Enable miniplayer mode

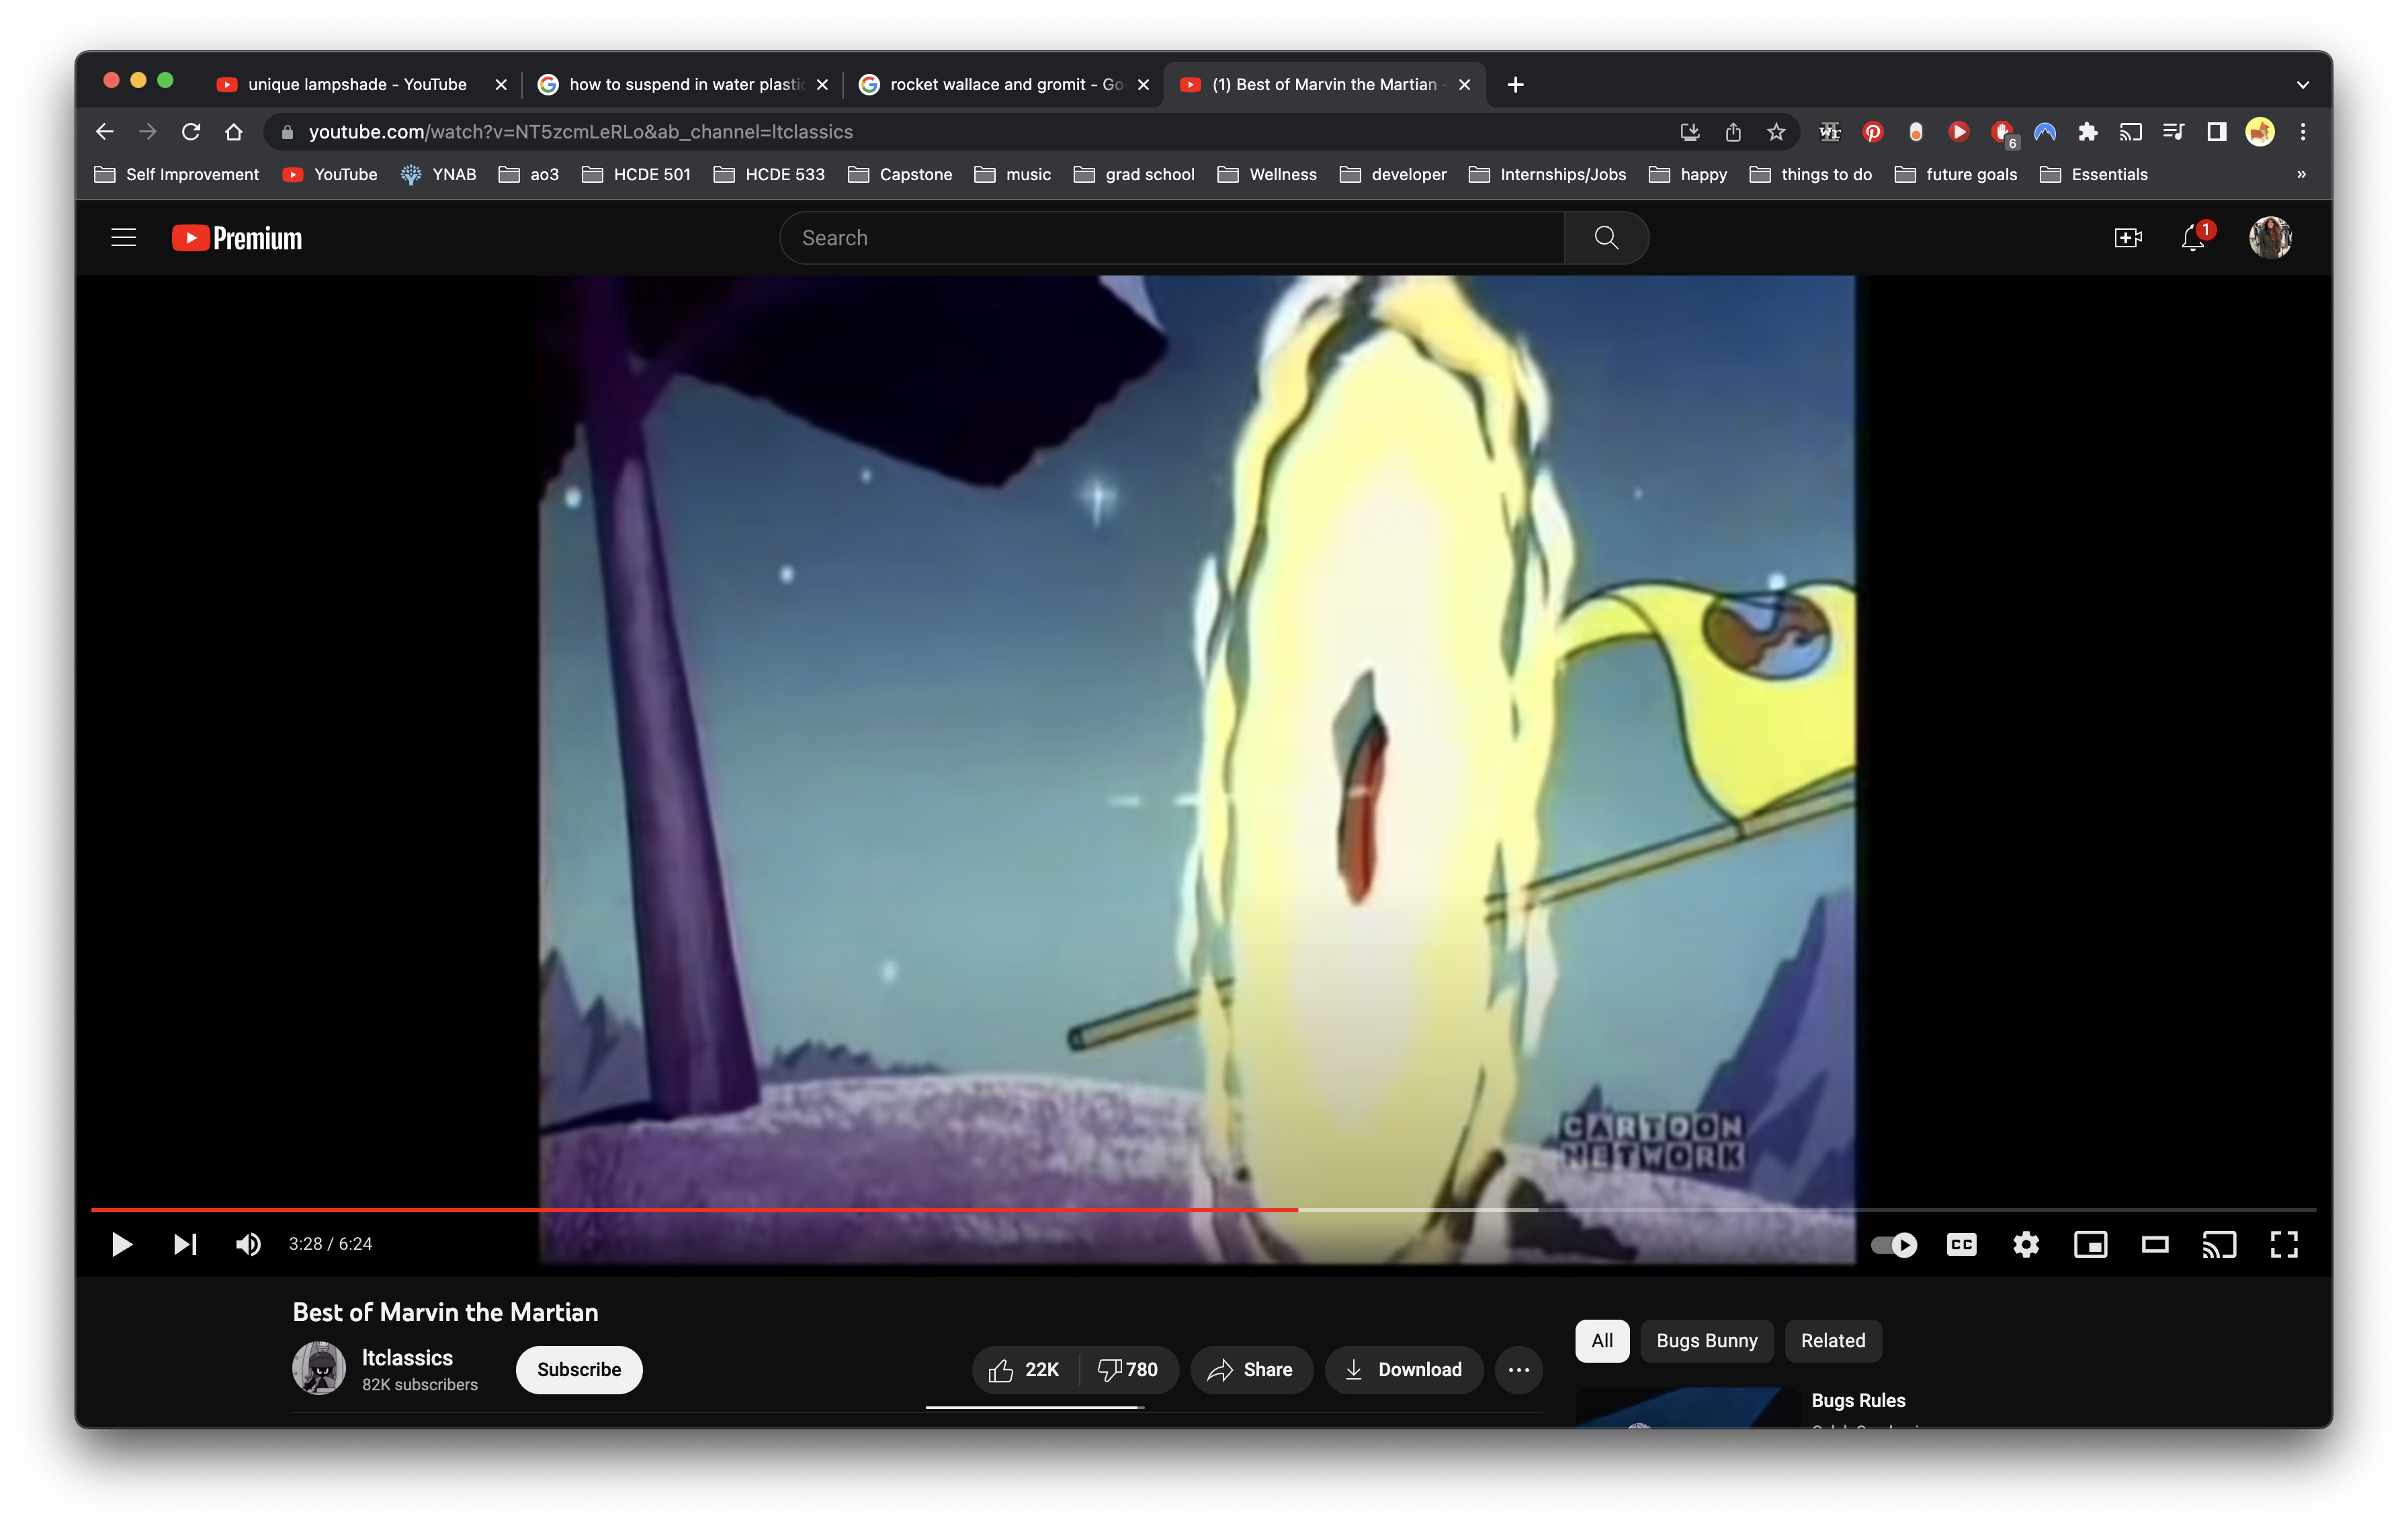click(2090, 1244)
